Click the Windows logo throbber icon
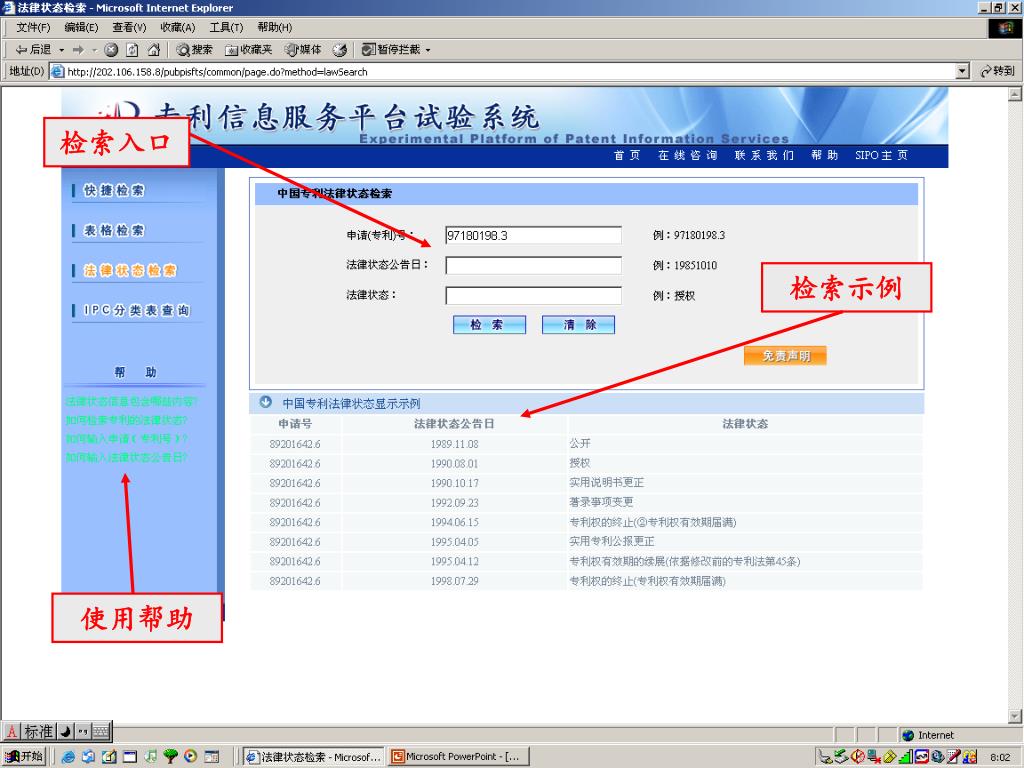The width and height of the screenshot is (1024, 768). pyautogui.click(x=1006, y=28)
